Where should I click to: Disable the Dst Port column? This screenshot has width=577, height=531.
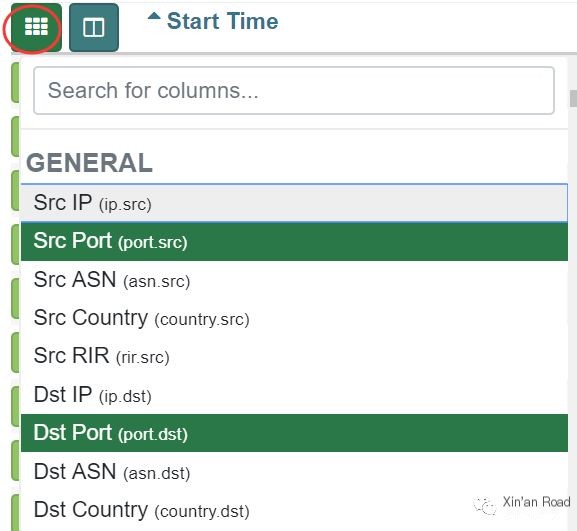tap(294, 433)
